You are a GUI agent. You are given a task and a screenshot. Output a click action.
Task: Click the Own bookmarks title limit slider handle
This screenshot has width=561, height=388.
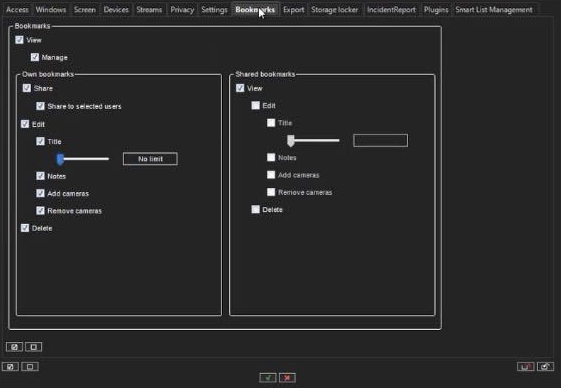tap(60, 159)
